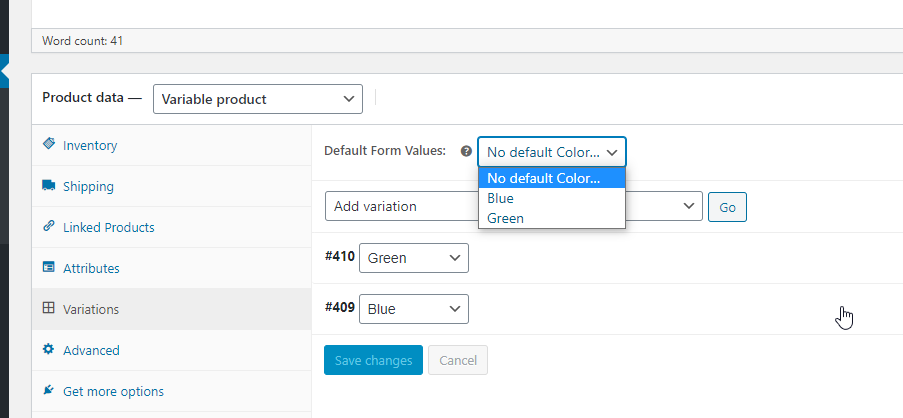Choose Green in the default color list
Screen dimensions: 903x418
coord(505,218)
